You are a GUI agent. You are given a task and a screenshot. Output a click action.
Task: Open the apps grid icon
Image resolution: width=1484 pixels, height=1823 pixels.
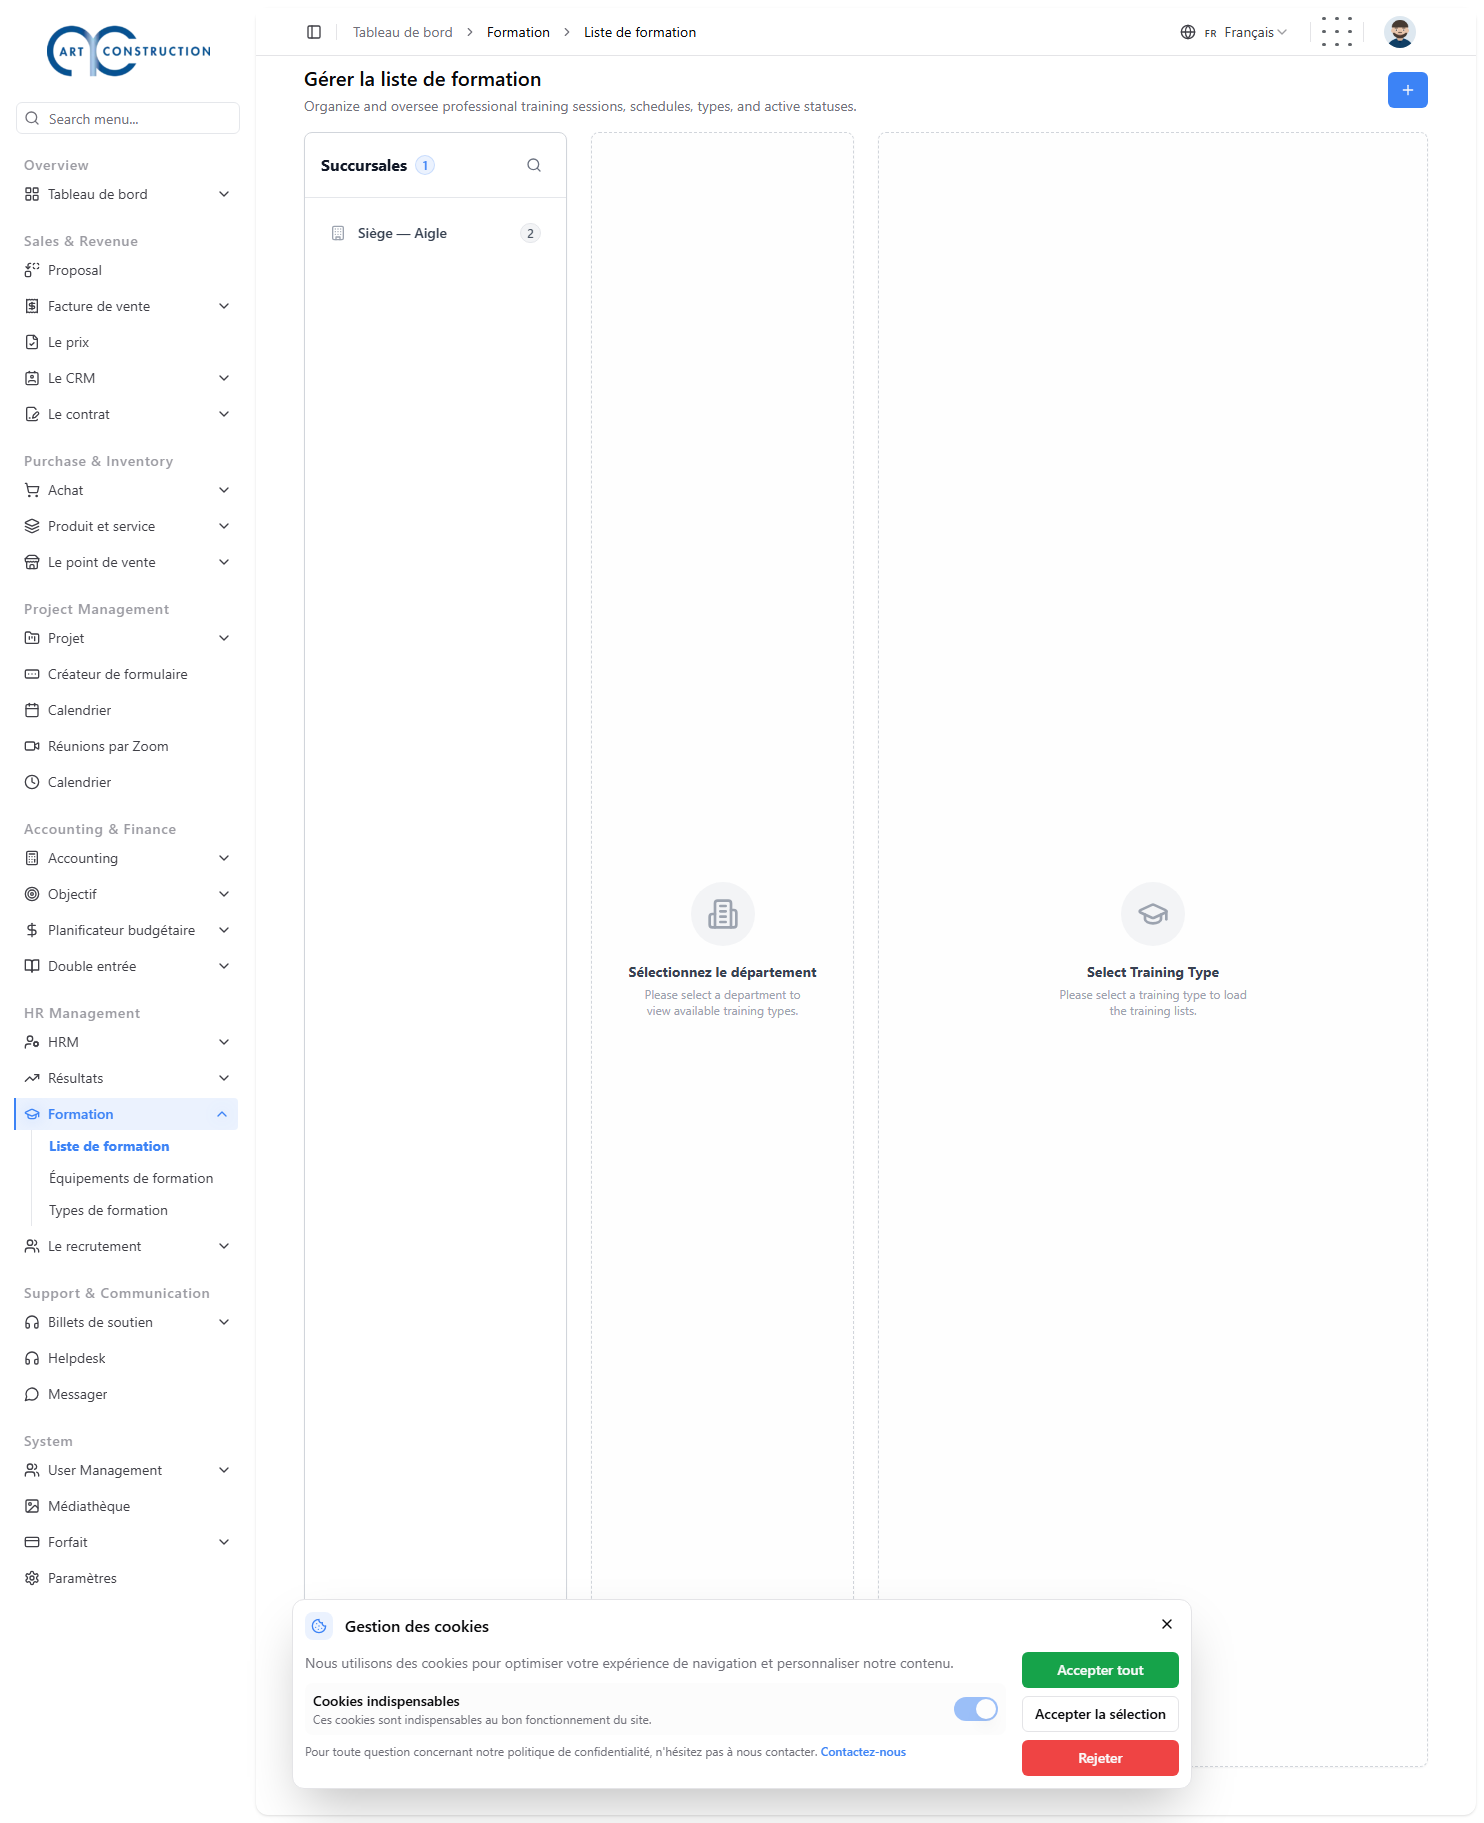click(x=1336, y=32)
